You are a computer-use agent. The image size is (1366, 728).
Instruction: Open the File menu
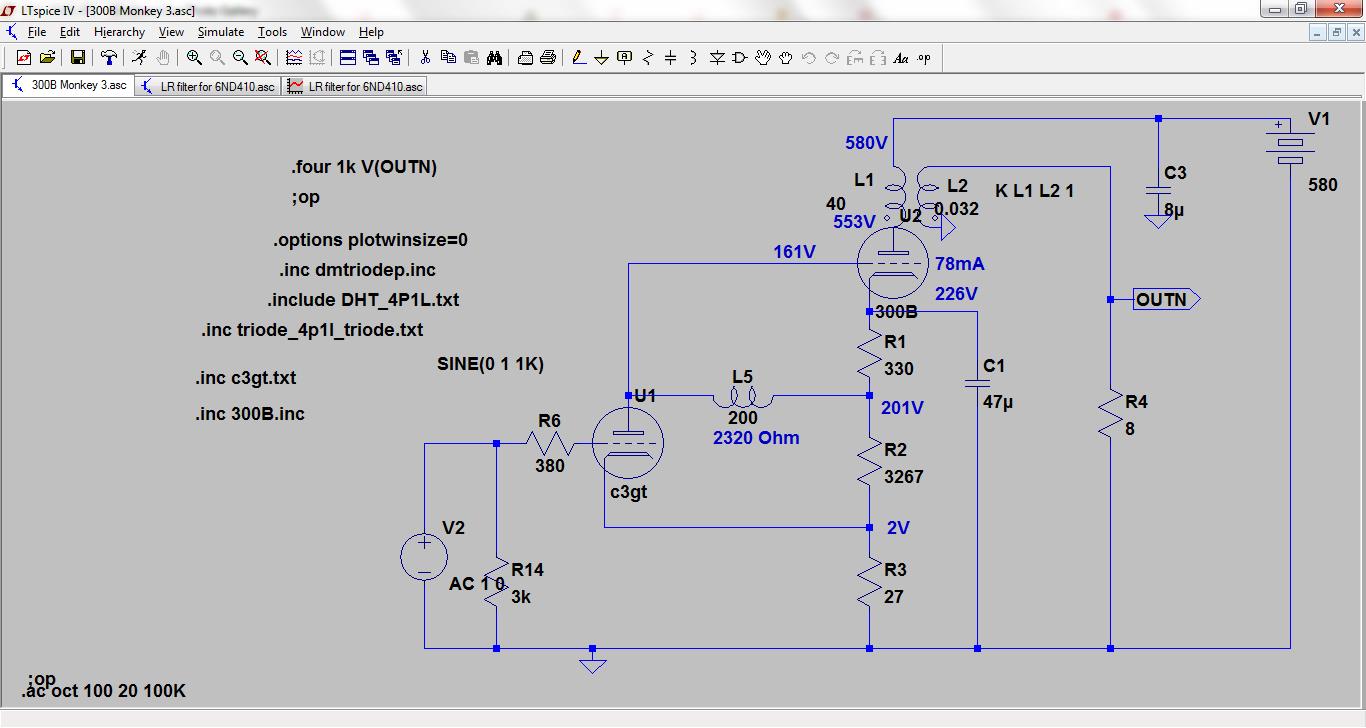pos(37,32)
